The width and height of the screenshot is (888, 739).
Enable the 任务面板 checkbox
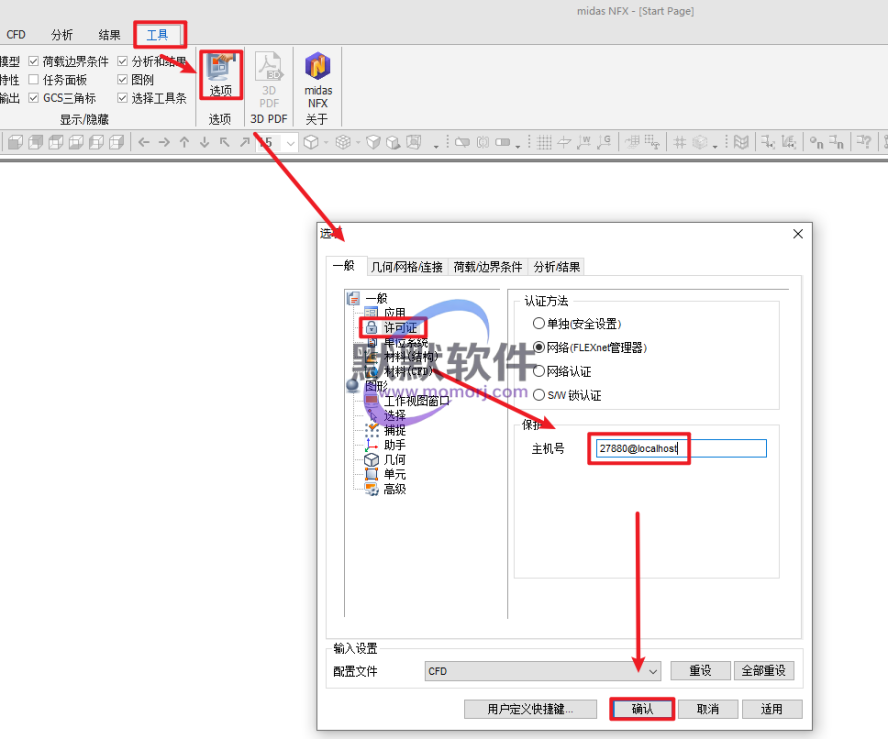[x=34, y=80]
